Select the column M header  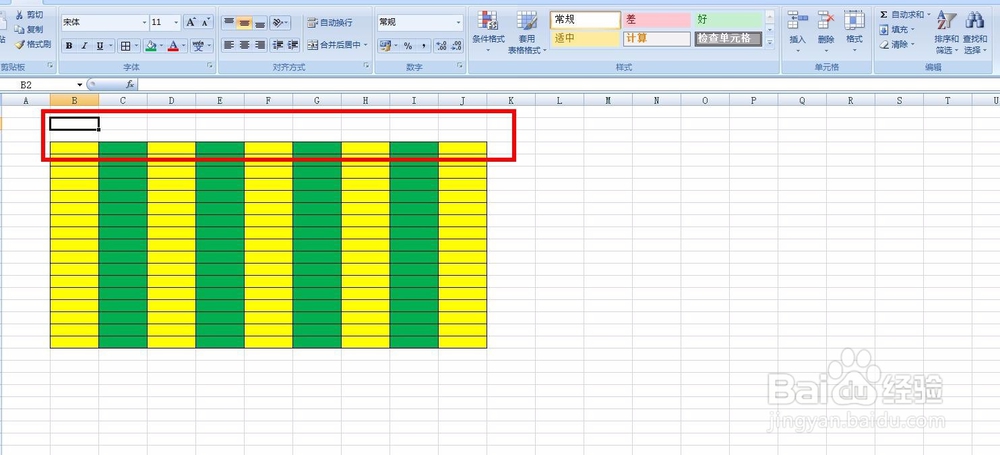[x=608, y=100]
